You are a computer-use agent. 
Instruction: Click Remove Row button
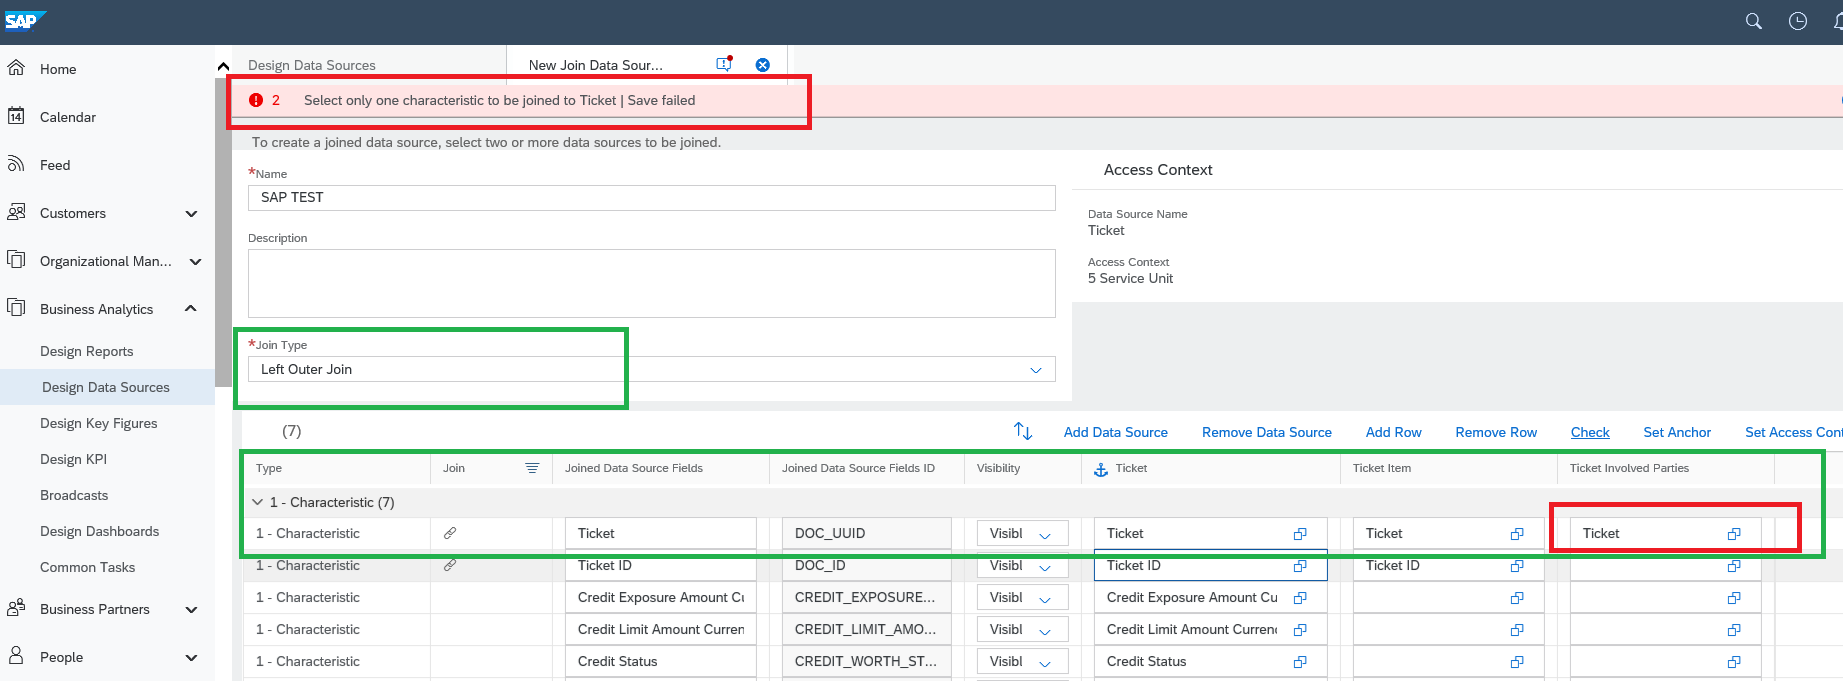tap(1496, 432)
